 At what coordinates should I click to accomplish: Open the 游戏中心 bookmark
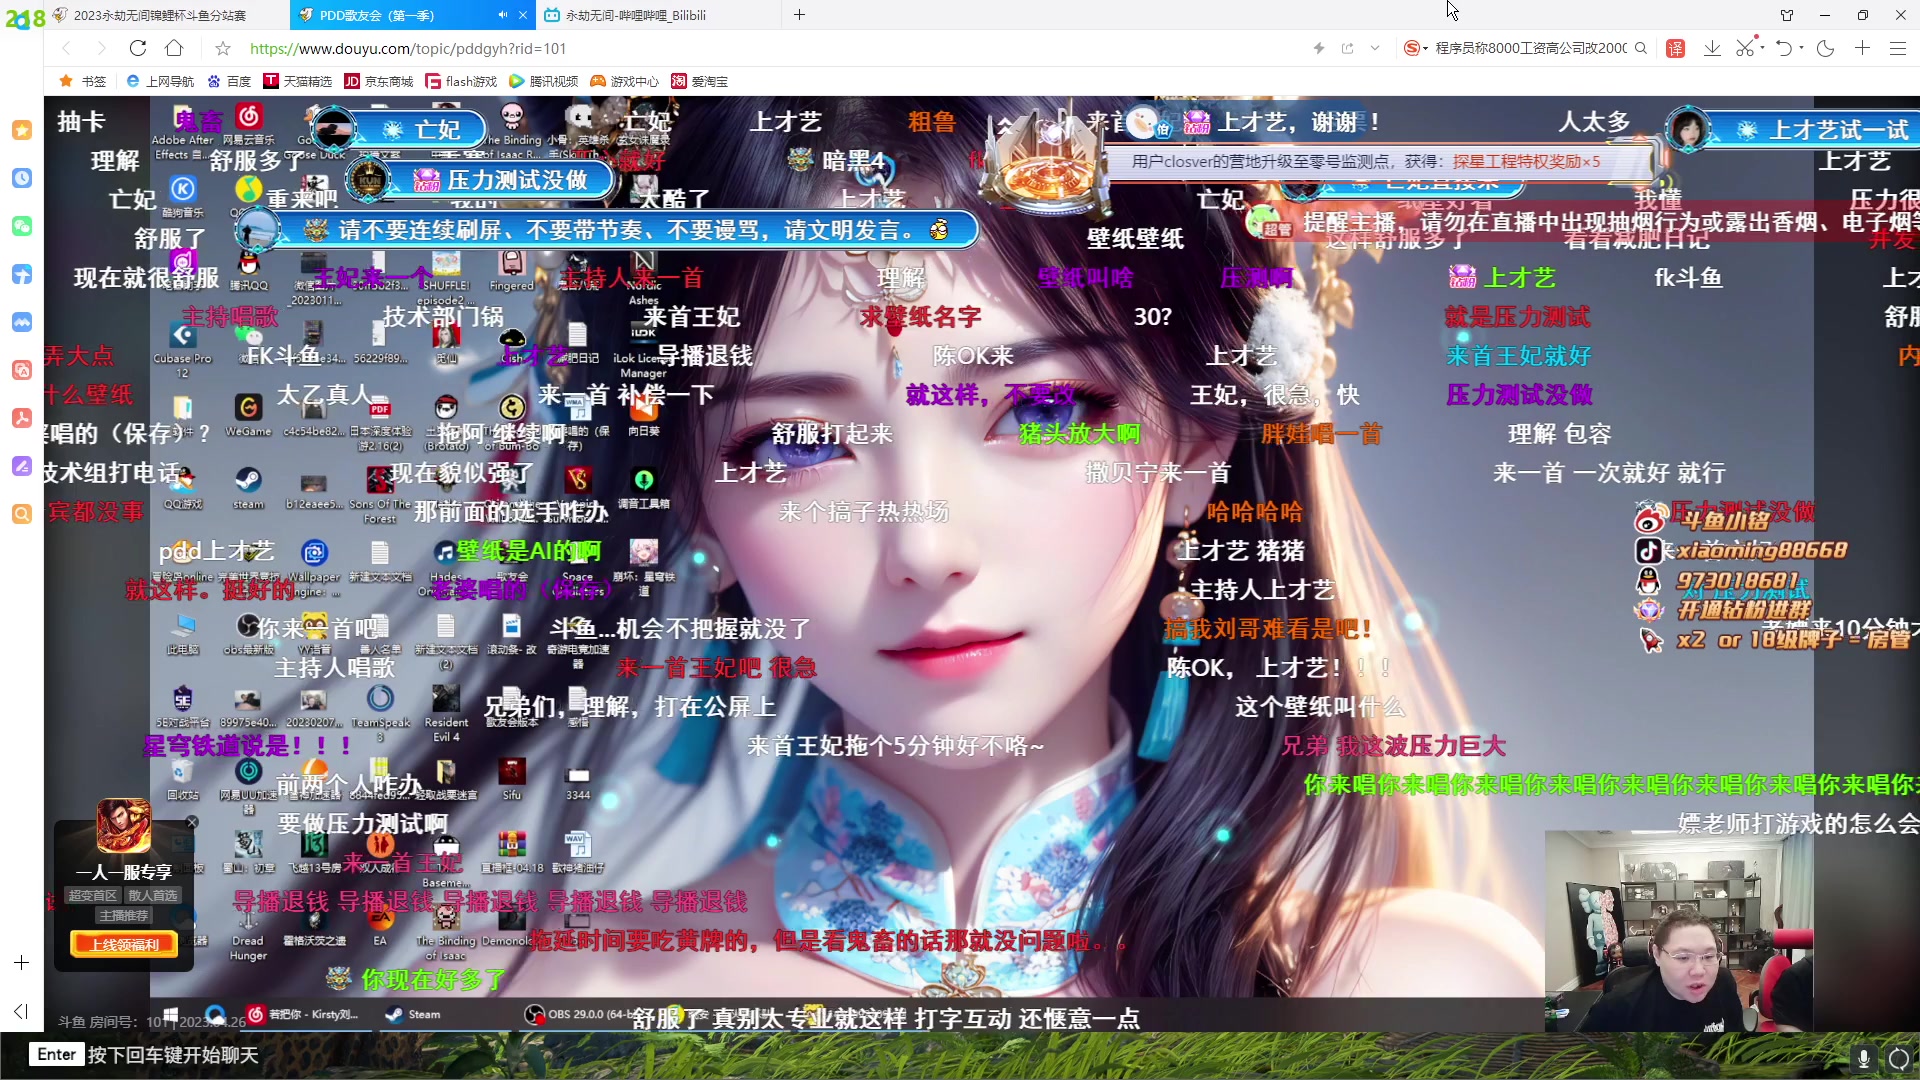624,81
